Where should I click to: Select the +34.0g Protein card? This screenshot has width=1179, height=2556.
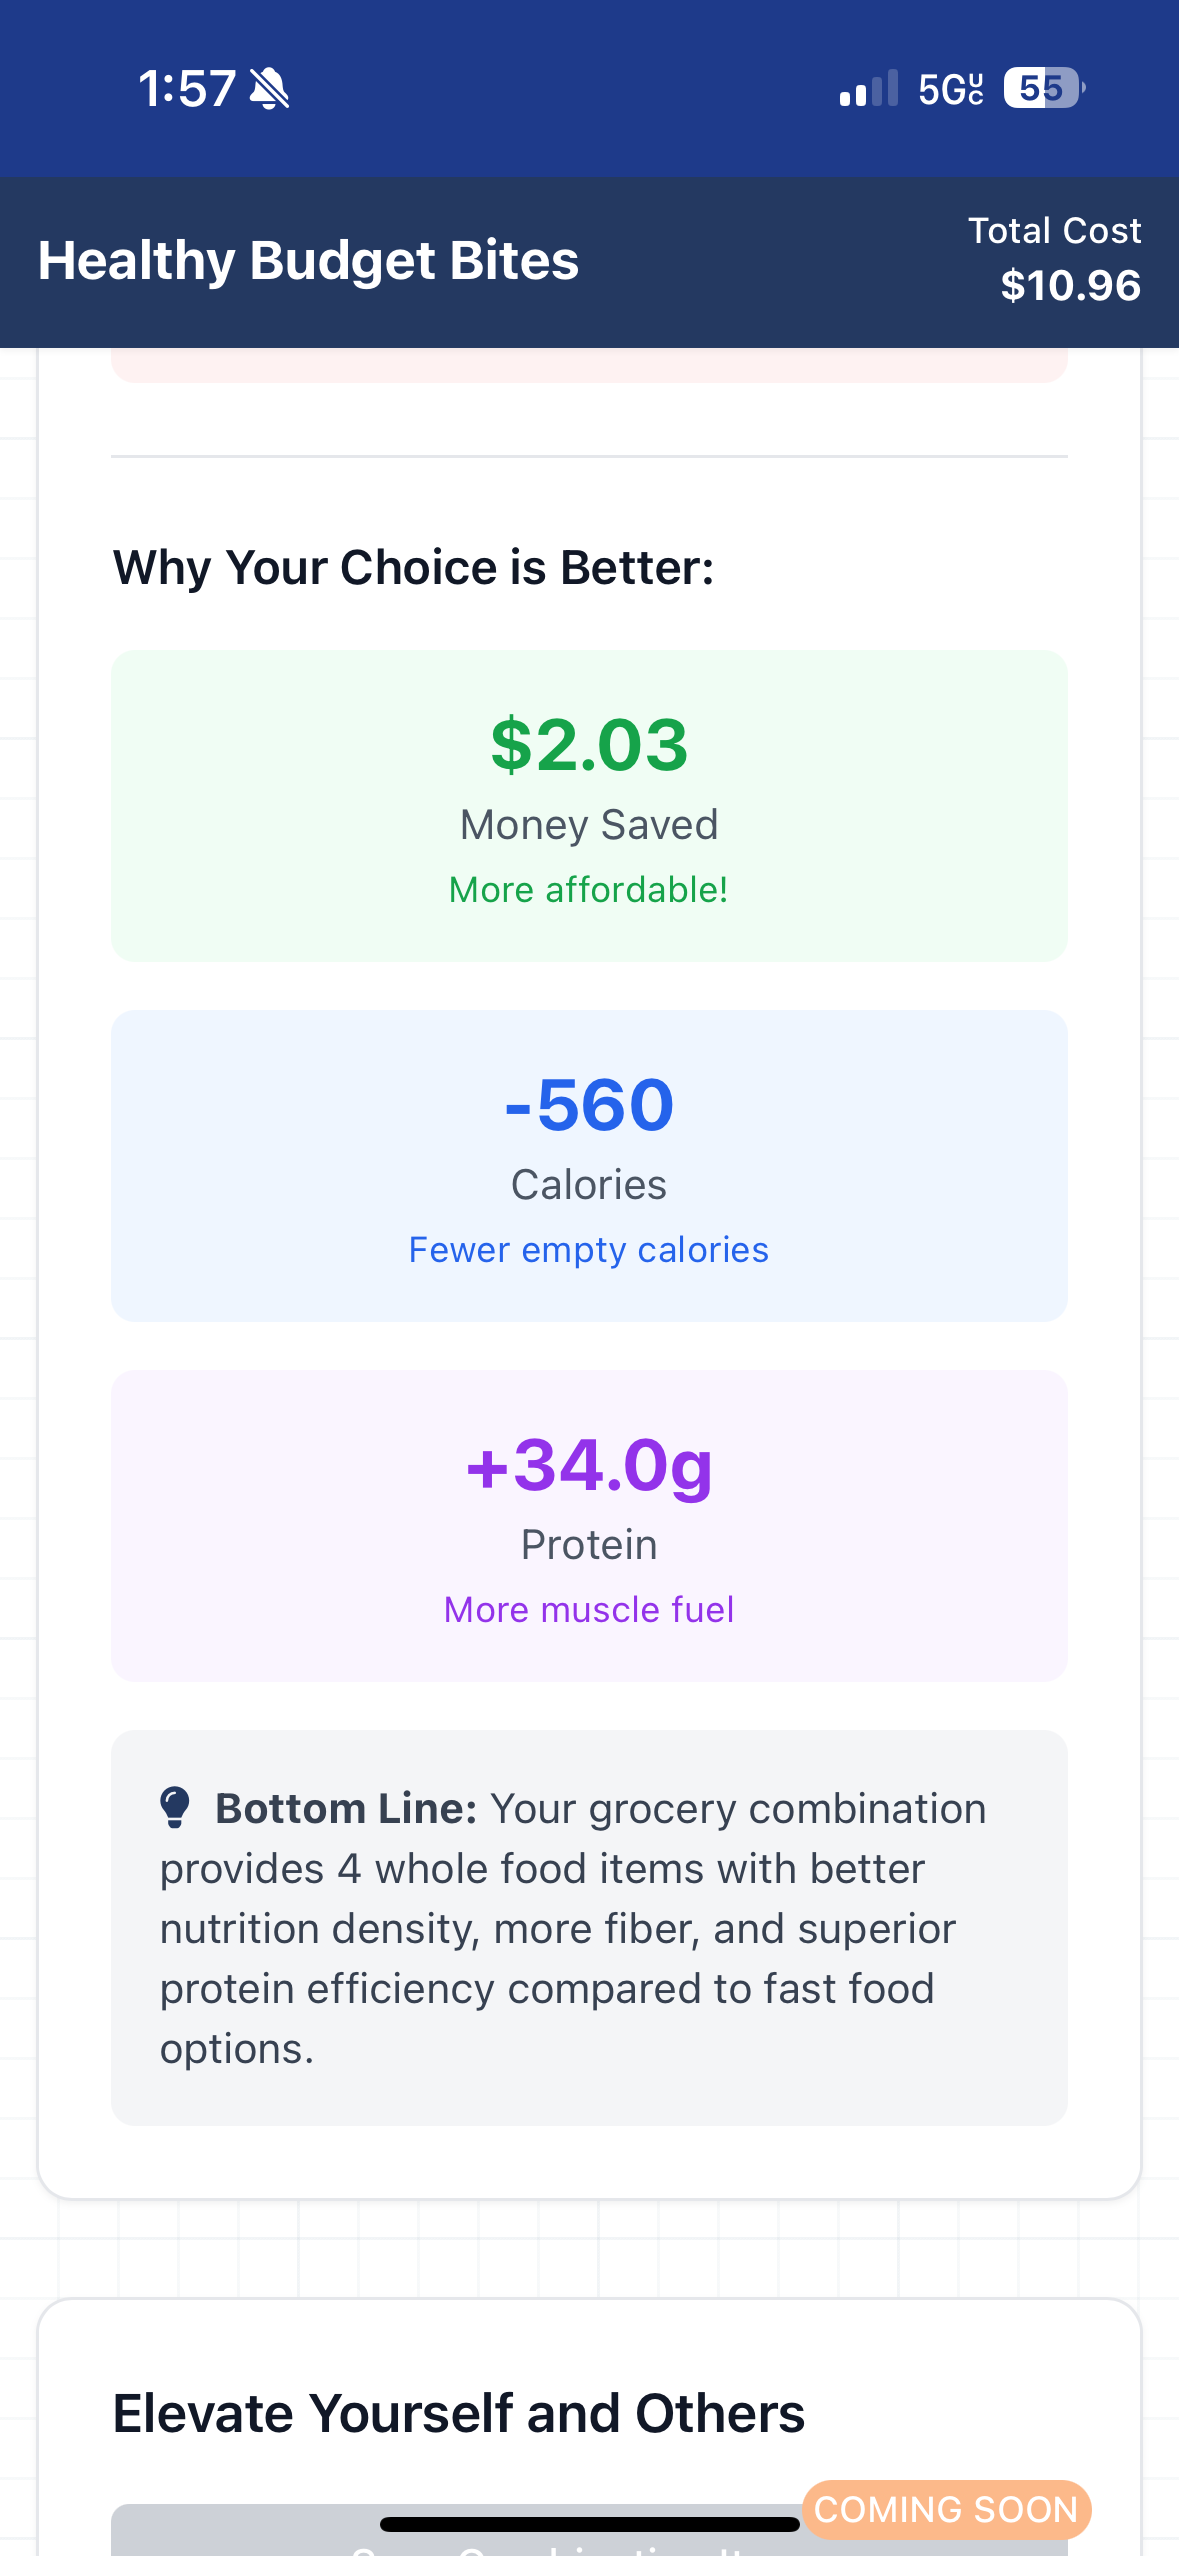(x=589, y=1526)
